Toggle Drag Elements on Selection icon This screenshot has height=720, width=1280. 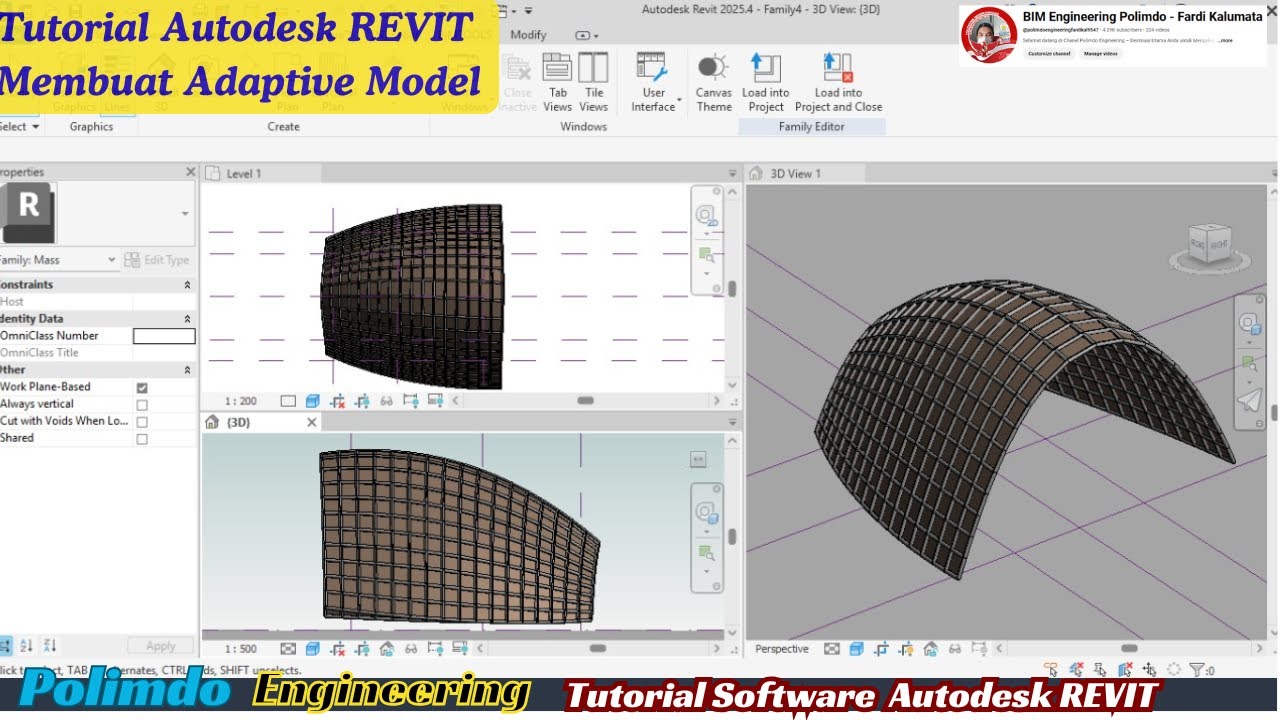coord(1149,670)
